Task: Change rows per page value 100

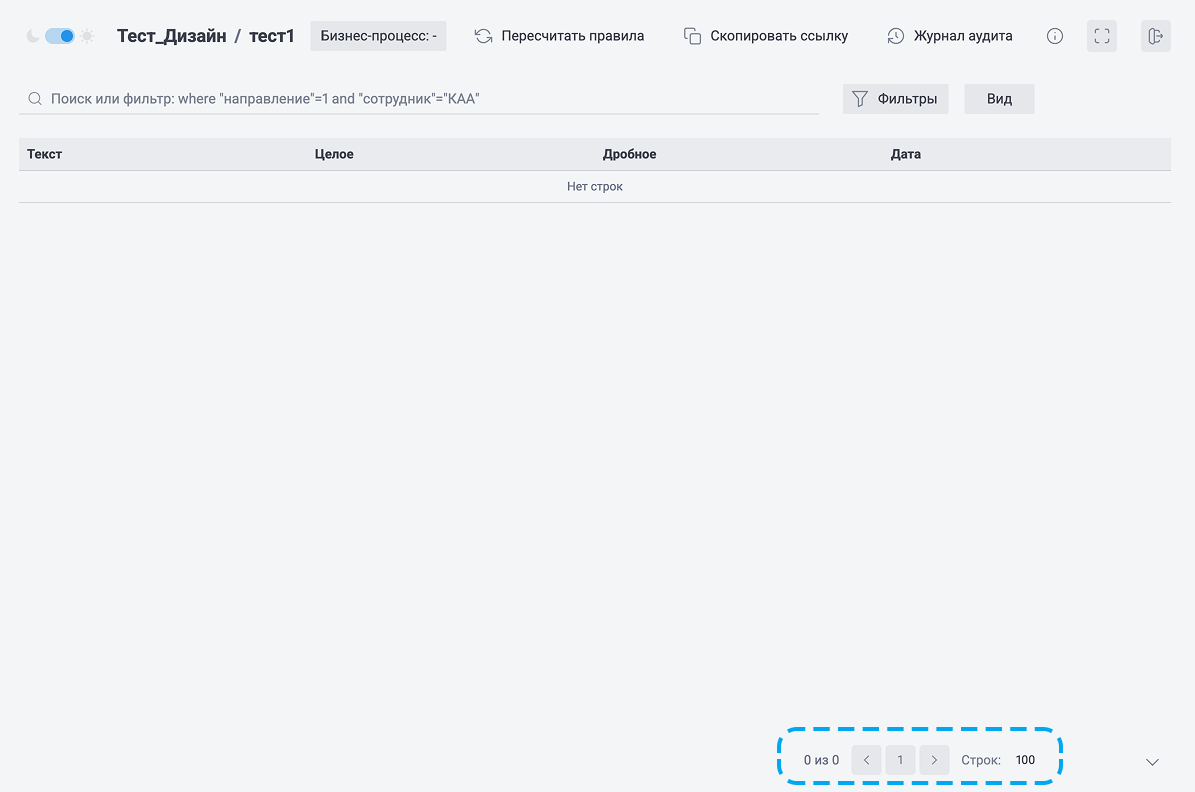Action: click(x=1025, y=760)
